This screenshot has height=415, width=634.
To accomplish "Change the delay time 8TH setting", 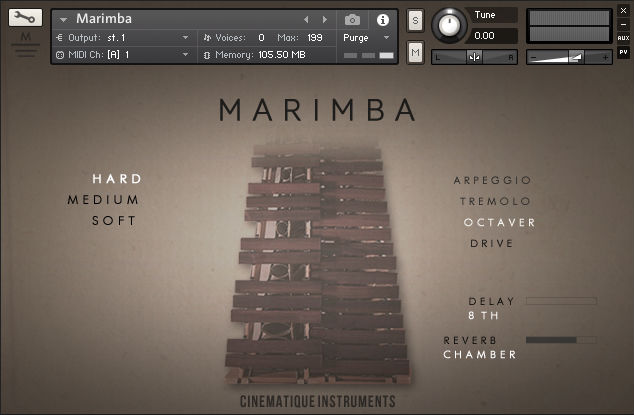I will click(483, 315).
